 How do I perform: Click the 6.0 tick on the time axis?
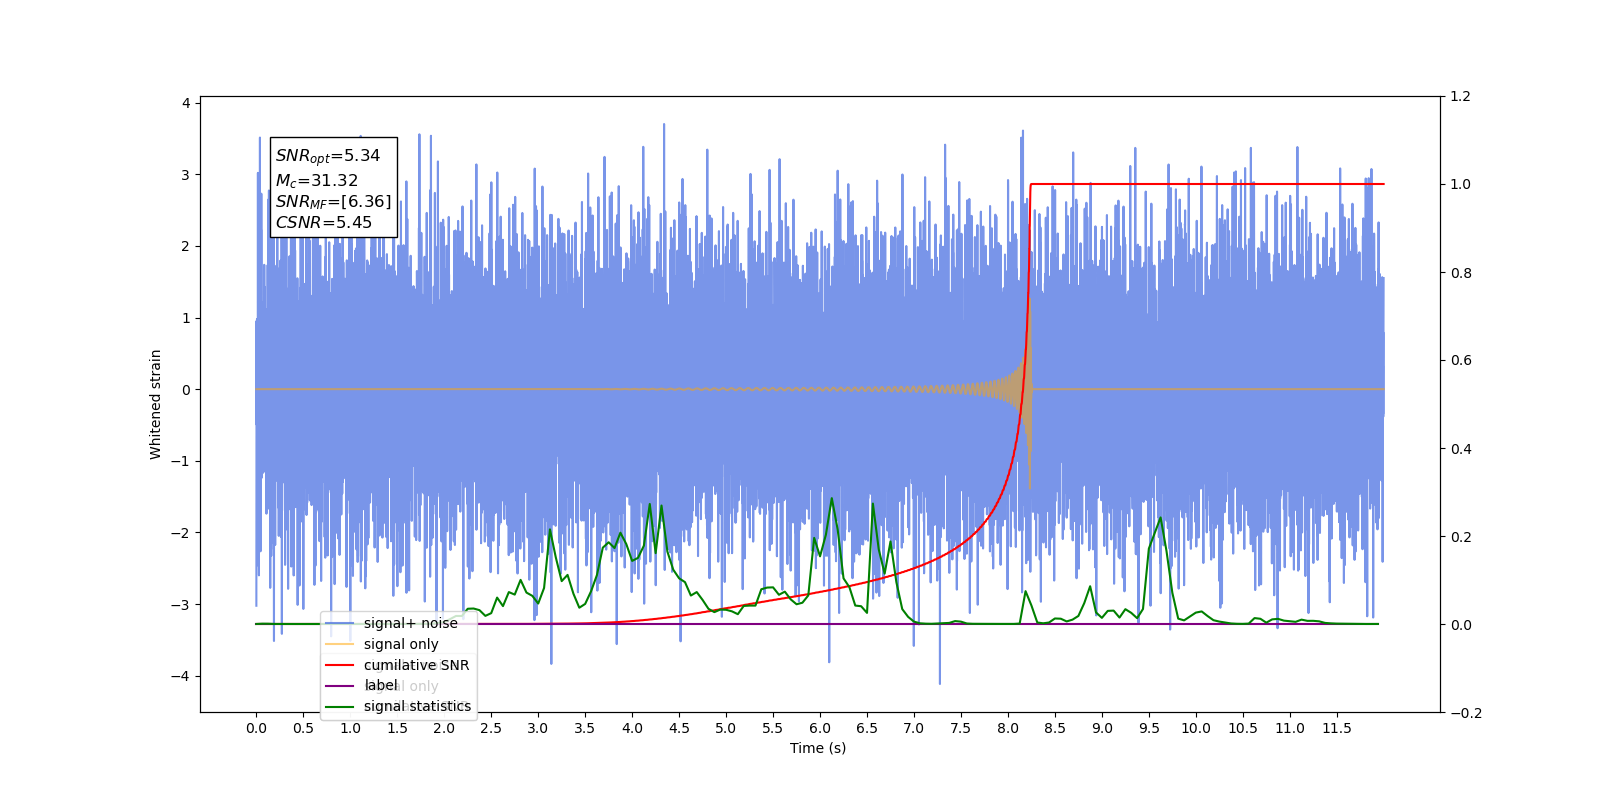(x=820, y=728)
